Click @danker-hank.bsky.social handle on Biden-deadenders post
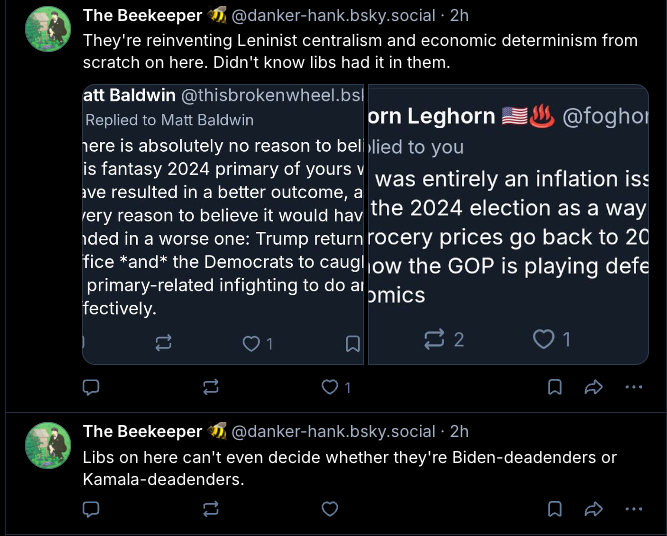Image resolution: width=667 pixels, height=536 pixels. (334, 432)
